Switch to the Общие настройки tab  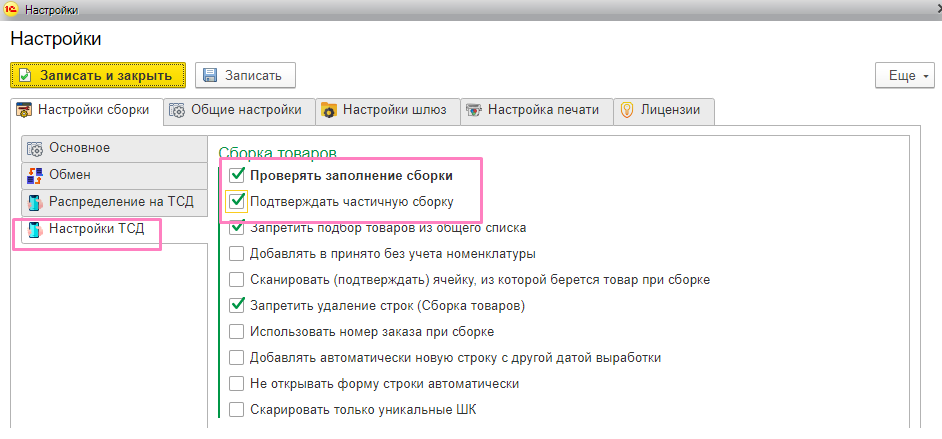[240, 111]
